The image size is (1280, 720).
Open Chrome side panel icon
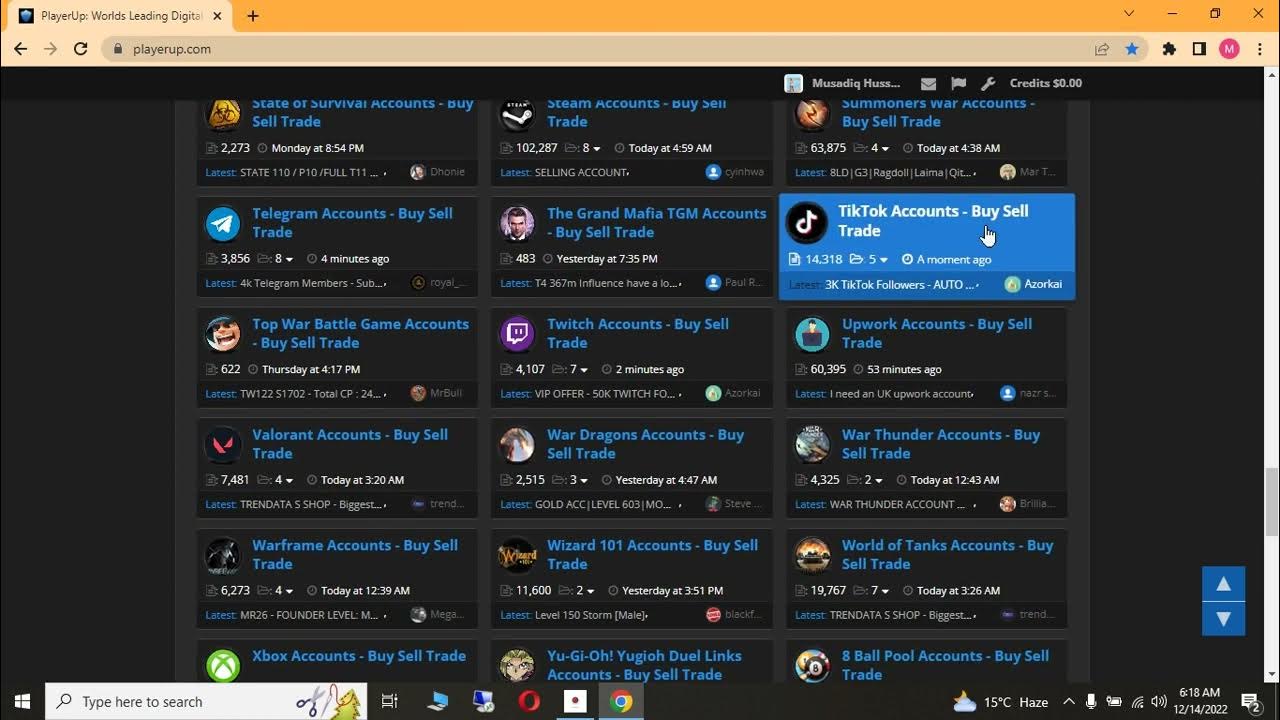(1199, 49)
